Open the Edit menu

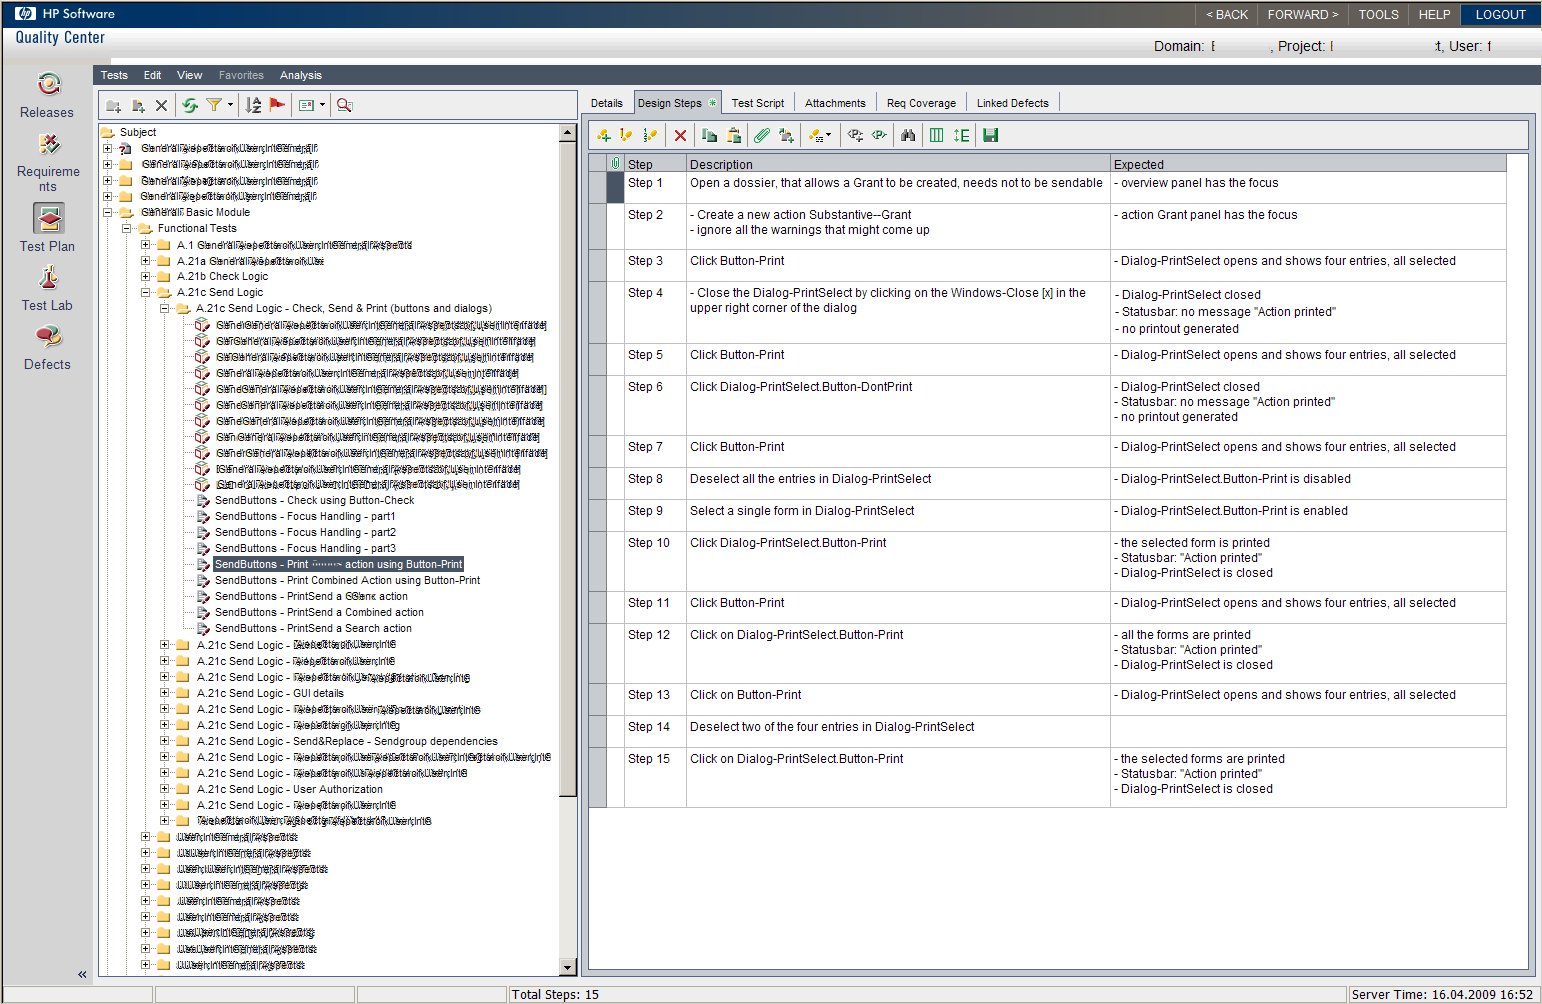pyautogui.click(x=152, y=75)
